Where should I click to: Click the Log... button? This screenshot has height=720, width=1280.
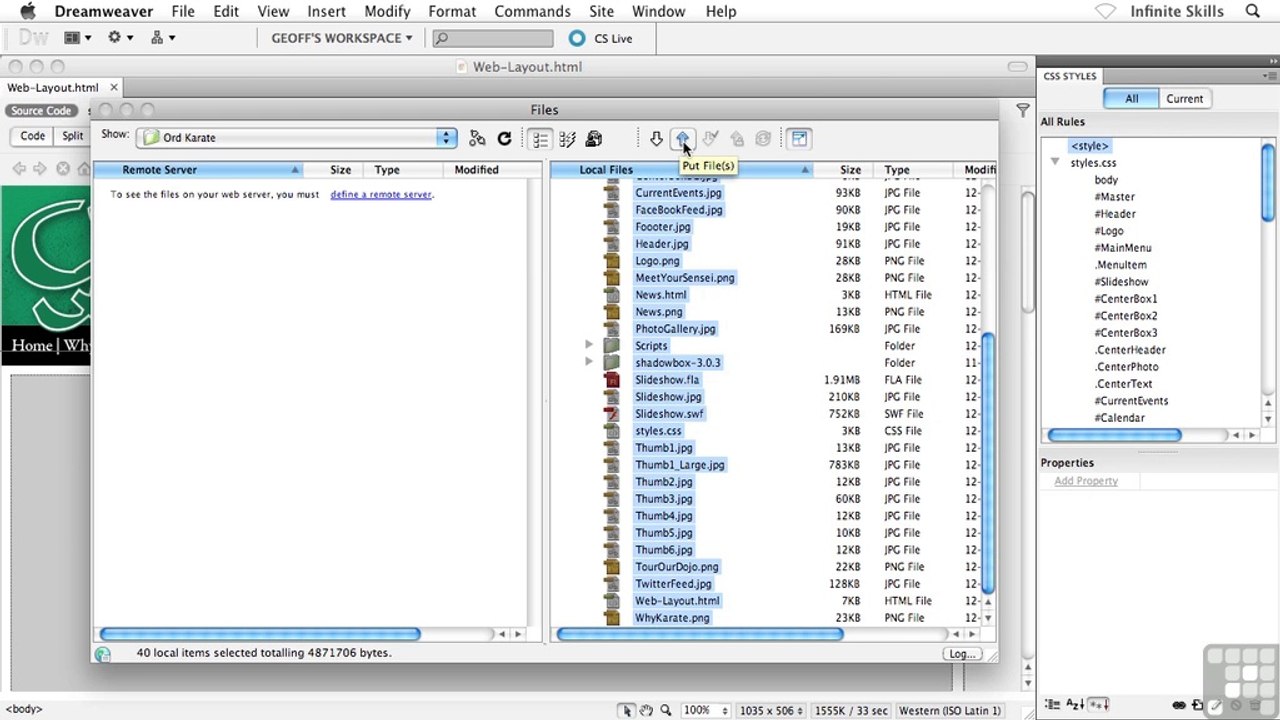point(962,654)
